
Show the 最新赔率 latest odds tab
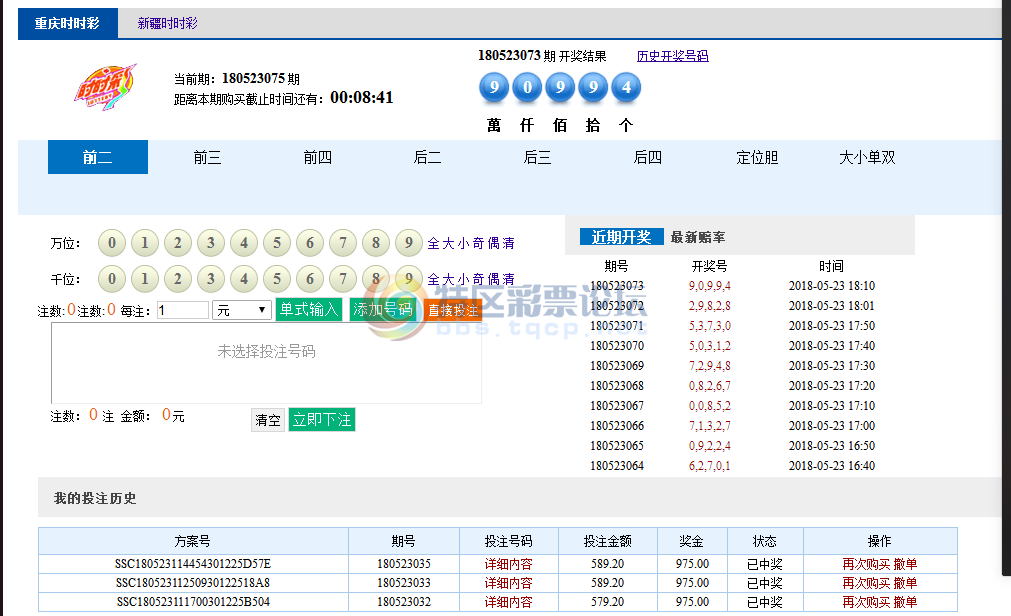(698, 237)
